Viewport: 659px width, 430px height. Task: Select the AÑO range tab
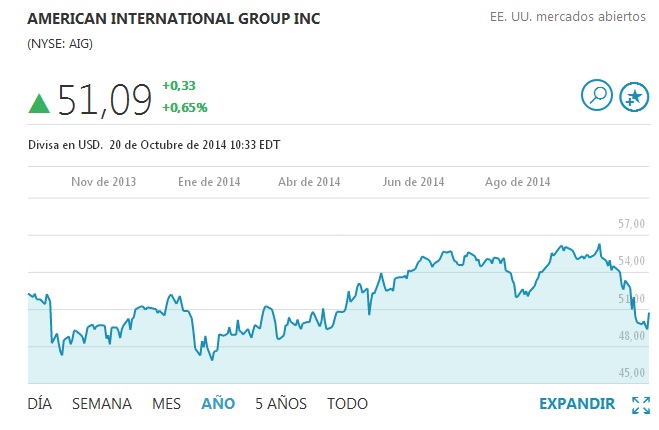pos(218,404)
